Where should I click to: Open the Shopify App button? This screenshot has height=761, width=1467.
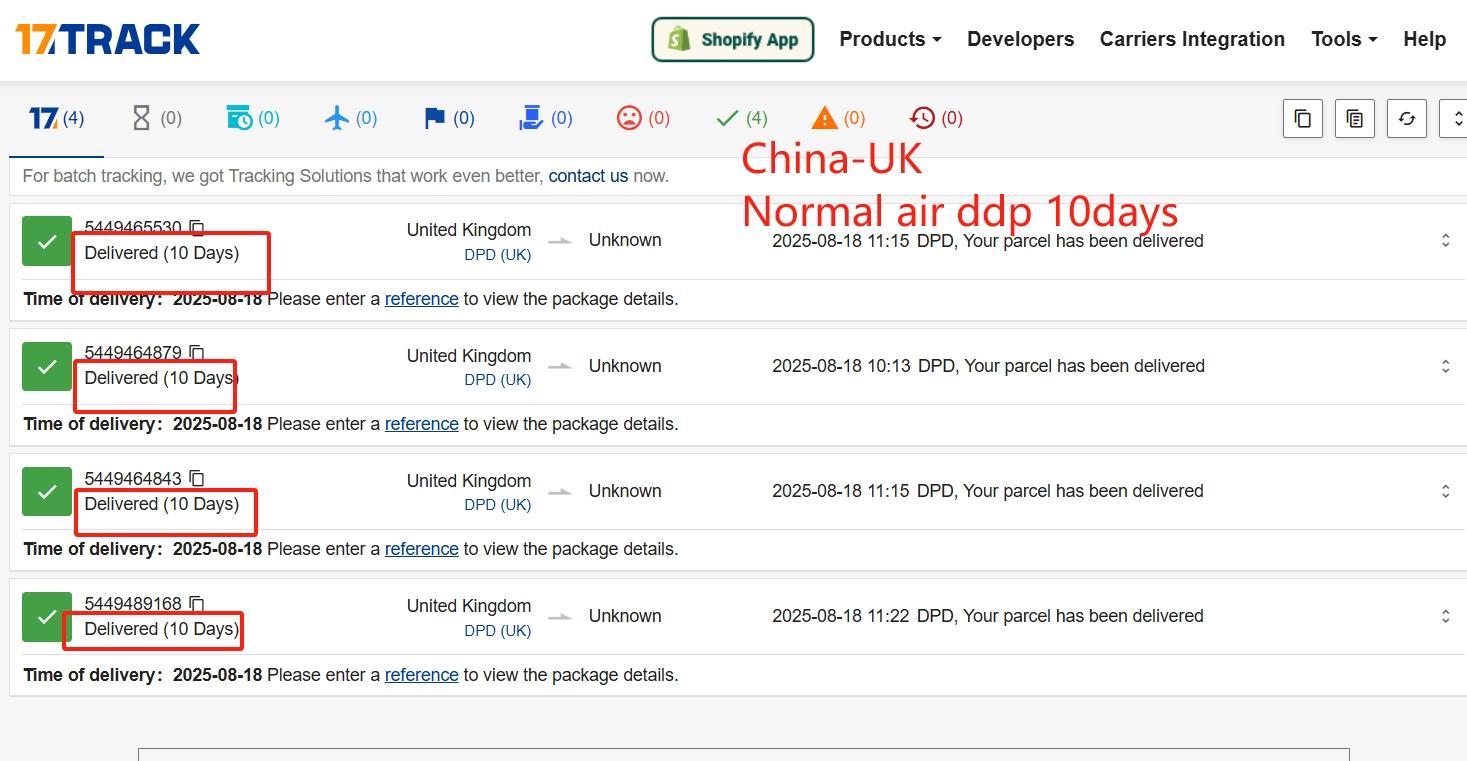[x=732, y=40]
